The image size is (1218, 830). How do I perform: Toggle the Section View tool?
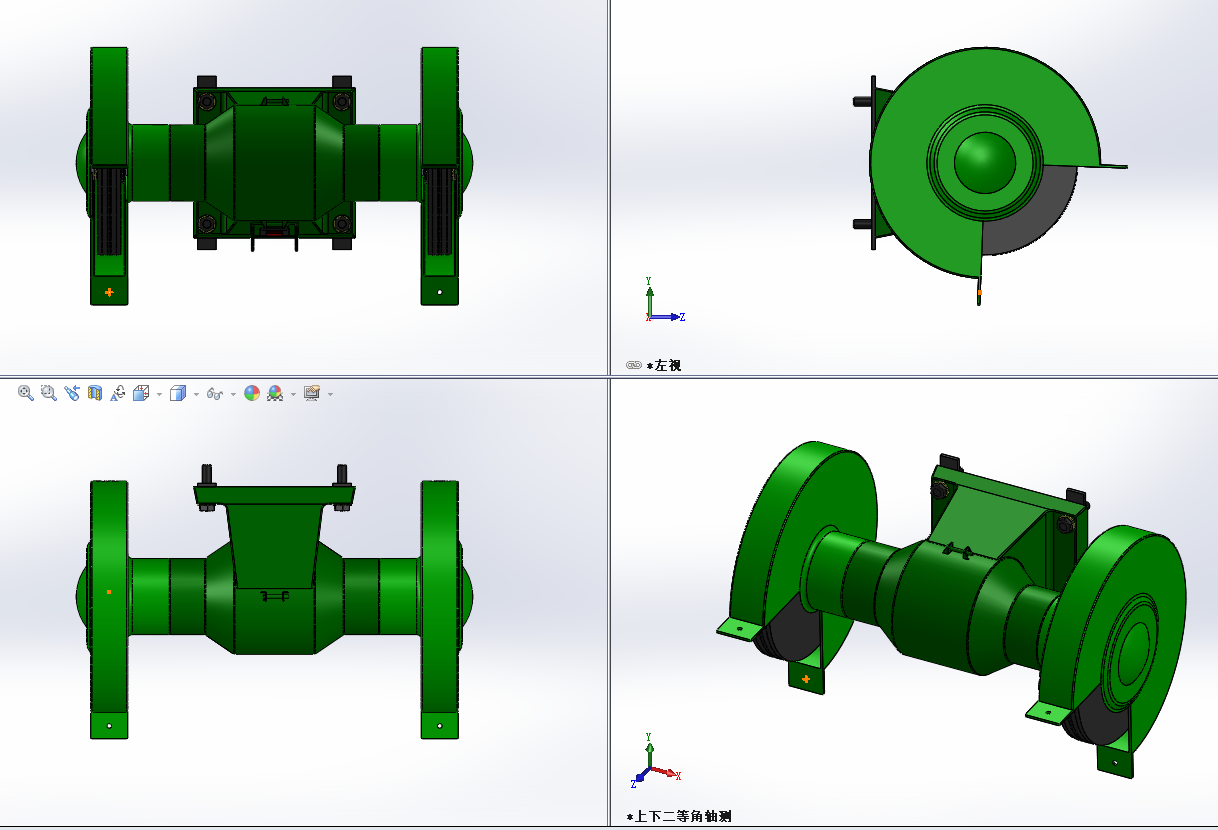click(95, 393)
